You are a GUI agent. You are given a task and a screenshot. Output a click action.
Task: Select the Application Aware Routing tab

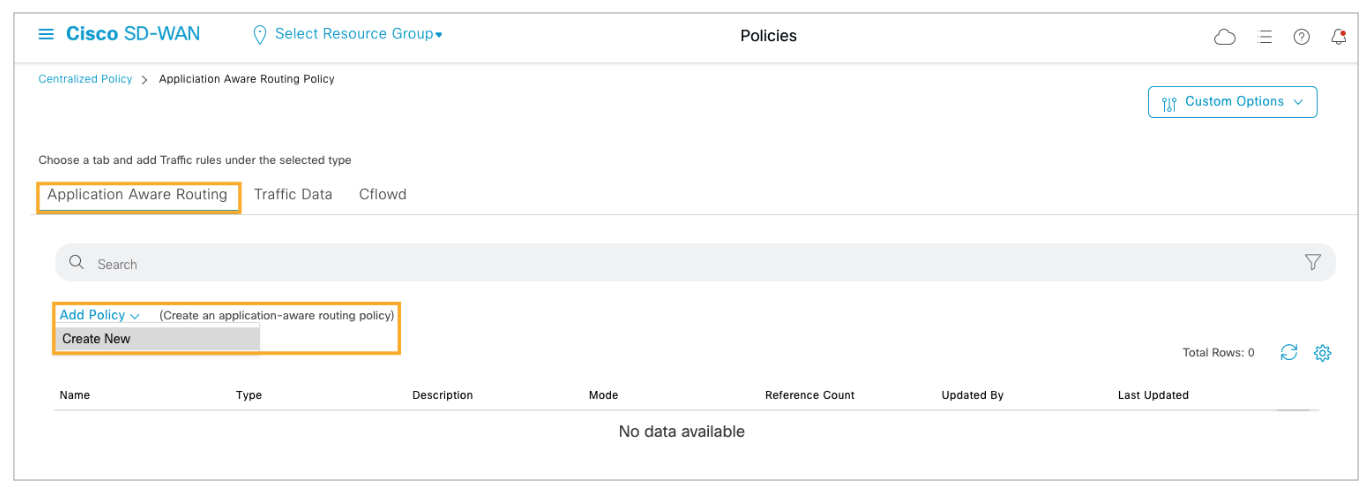click(x=138, y=194)
